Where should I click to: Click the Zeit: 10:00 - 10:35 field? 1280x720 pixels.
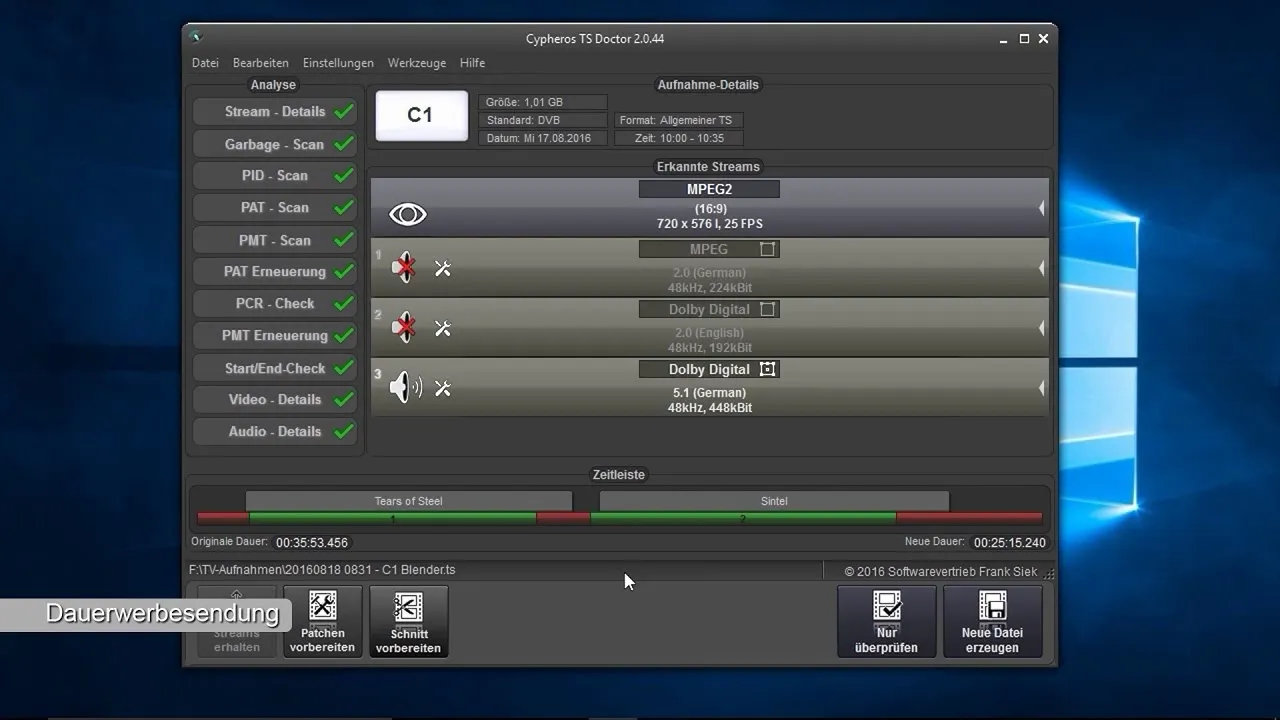tap(679, 138)
